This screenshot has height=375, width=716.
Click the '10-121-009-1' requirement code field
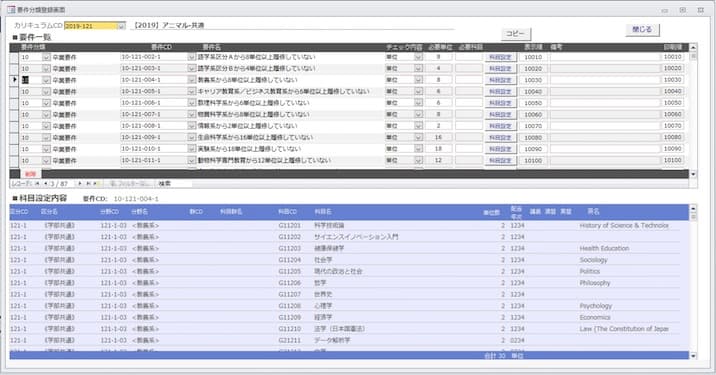pyautogui.click(x=154, y=137)
